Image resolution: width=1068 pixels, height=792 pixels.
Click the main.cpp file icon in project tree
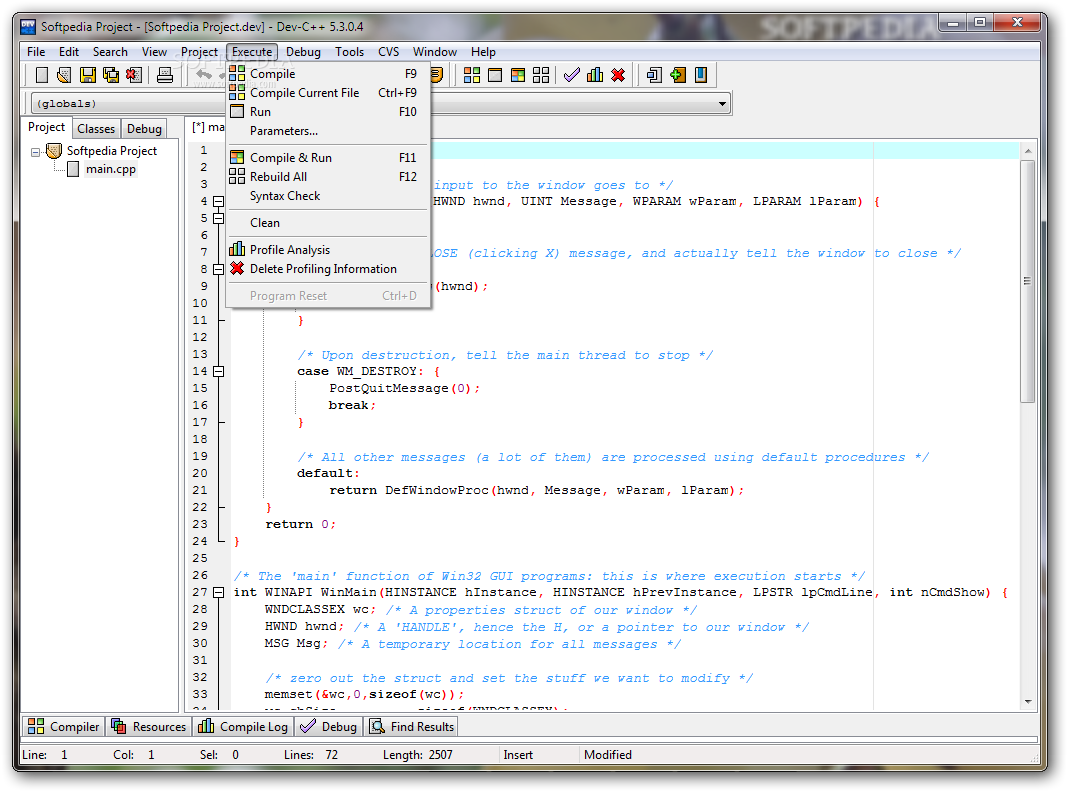73,169
